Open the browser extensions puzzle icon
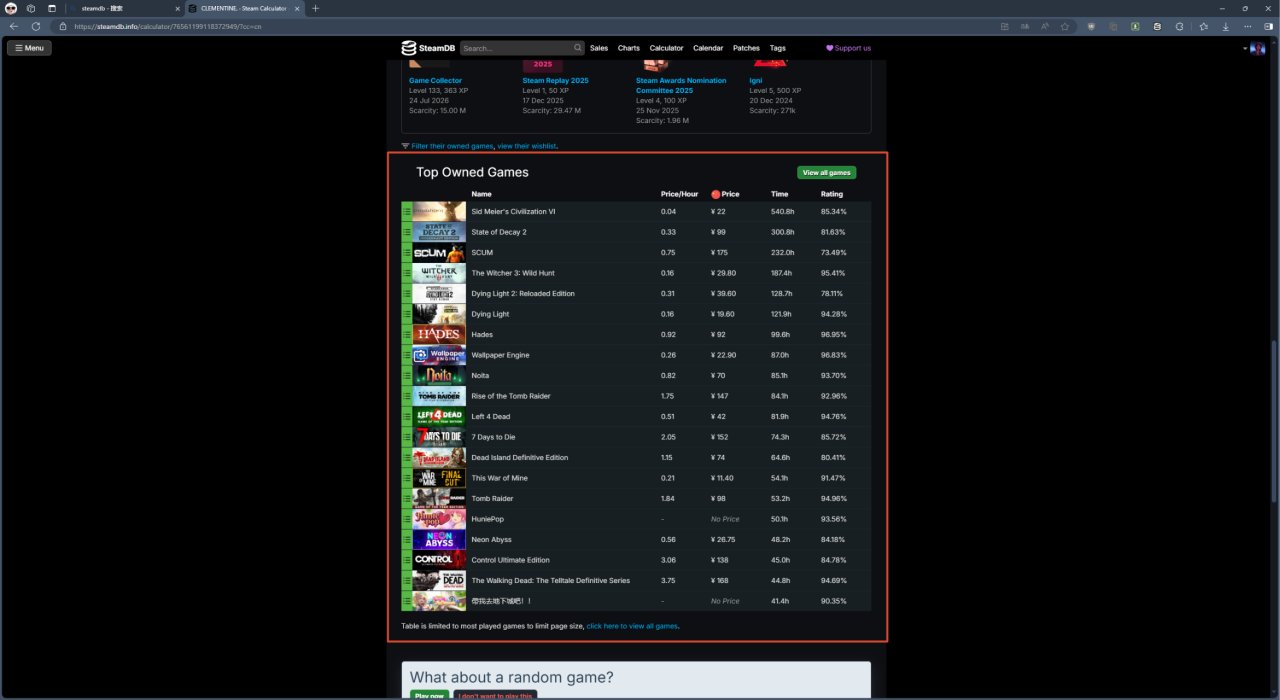Viewport: 1280px width, 700px height. (x=1179, y=26)
